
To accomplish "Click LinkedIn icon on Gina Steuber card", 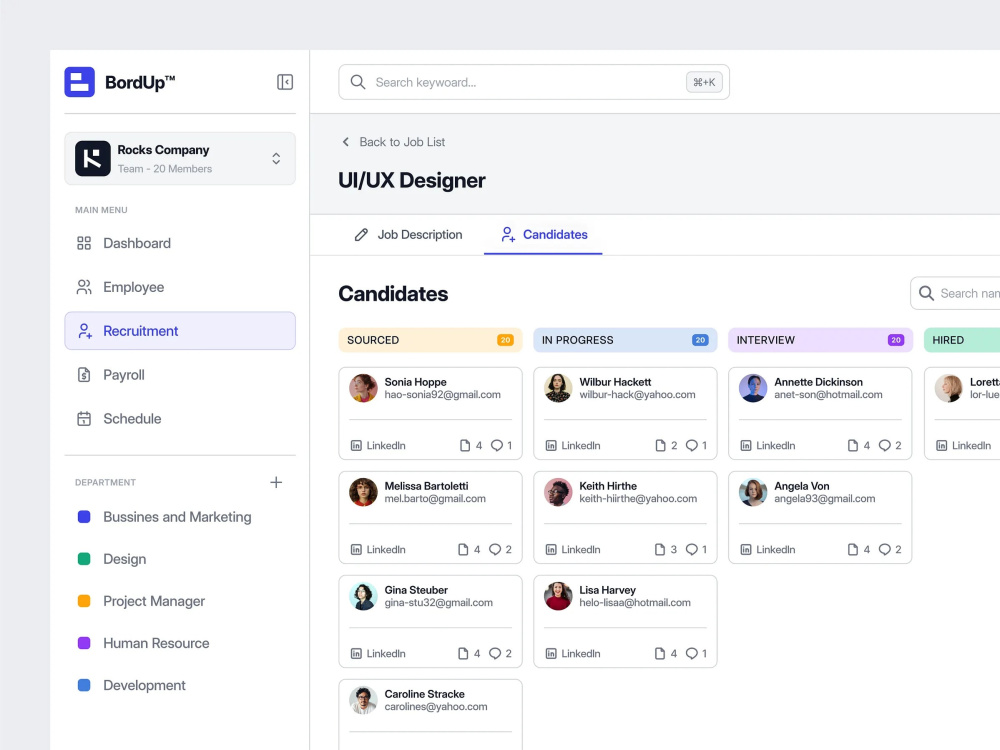I will point(357,653).
